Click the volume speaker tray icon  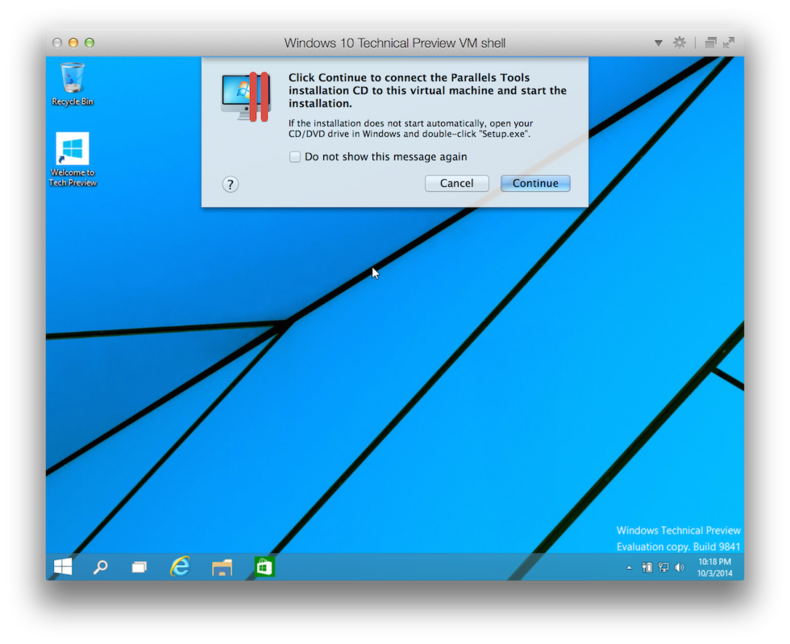(x=680, y=567)
